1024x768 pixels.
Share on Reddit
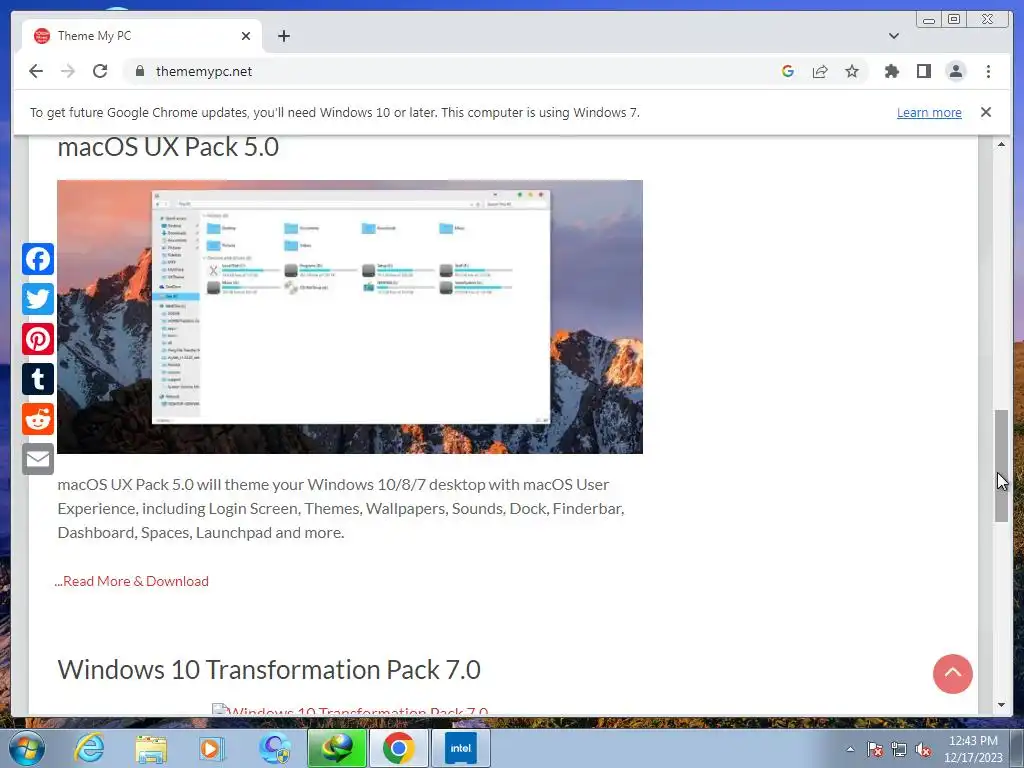[38, 419]
